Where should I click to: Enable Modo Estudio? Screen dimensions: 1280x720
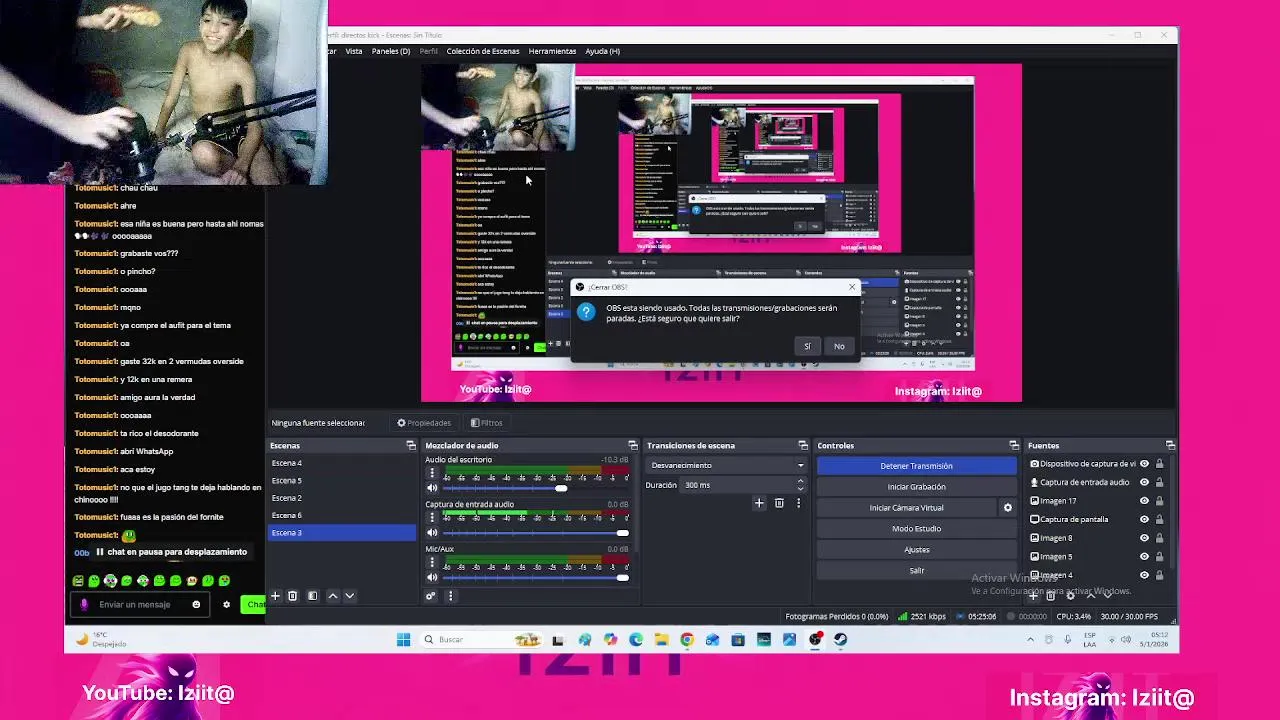pyautogui.click(x=916, y=529)
